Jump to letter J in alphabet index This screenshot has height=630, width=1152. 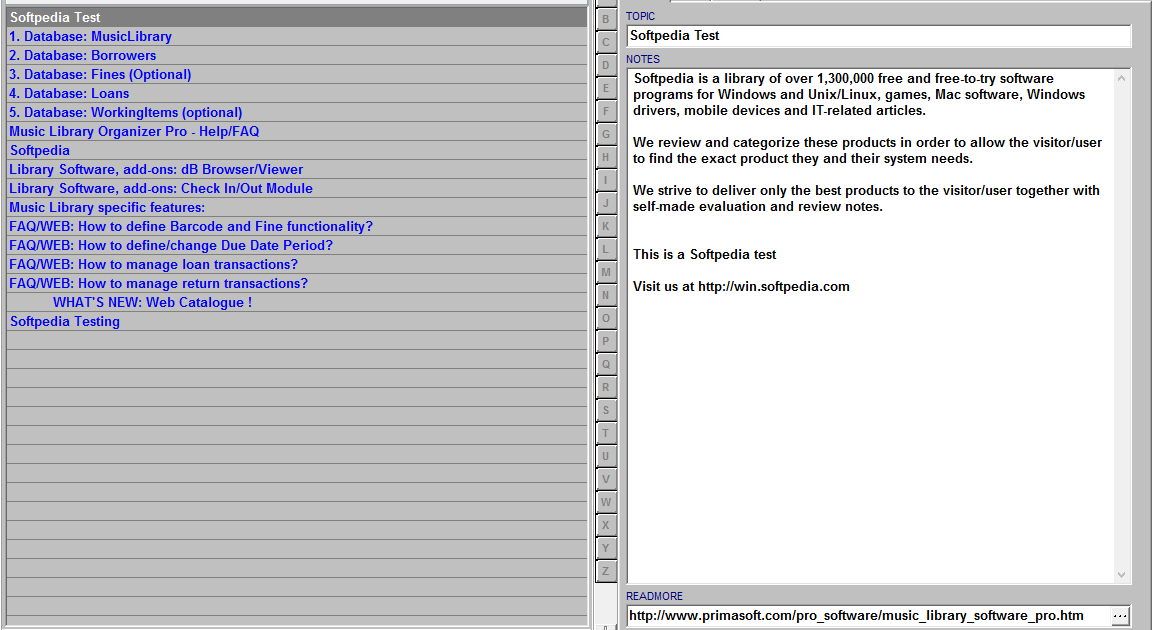click(x=606, y=203)
